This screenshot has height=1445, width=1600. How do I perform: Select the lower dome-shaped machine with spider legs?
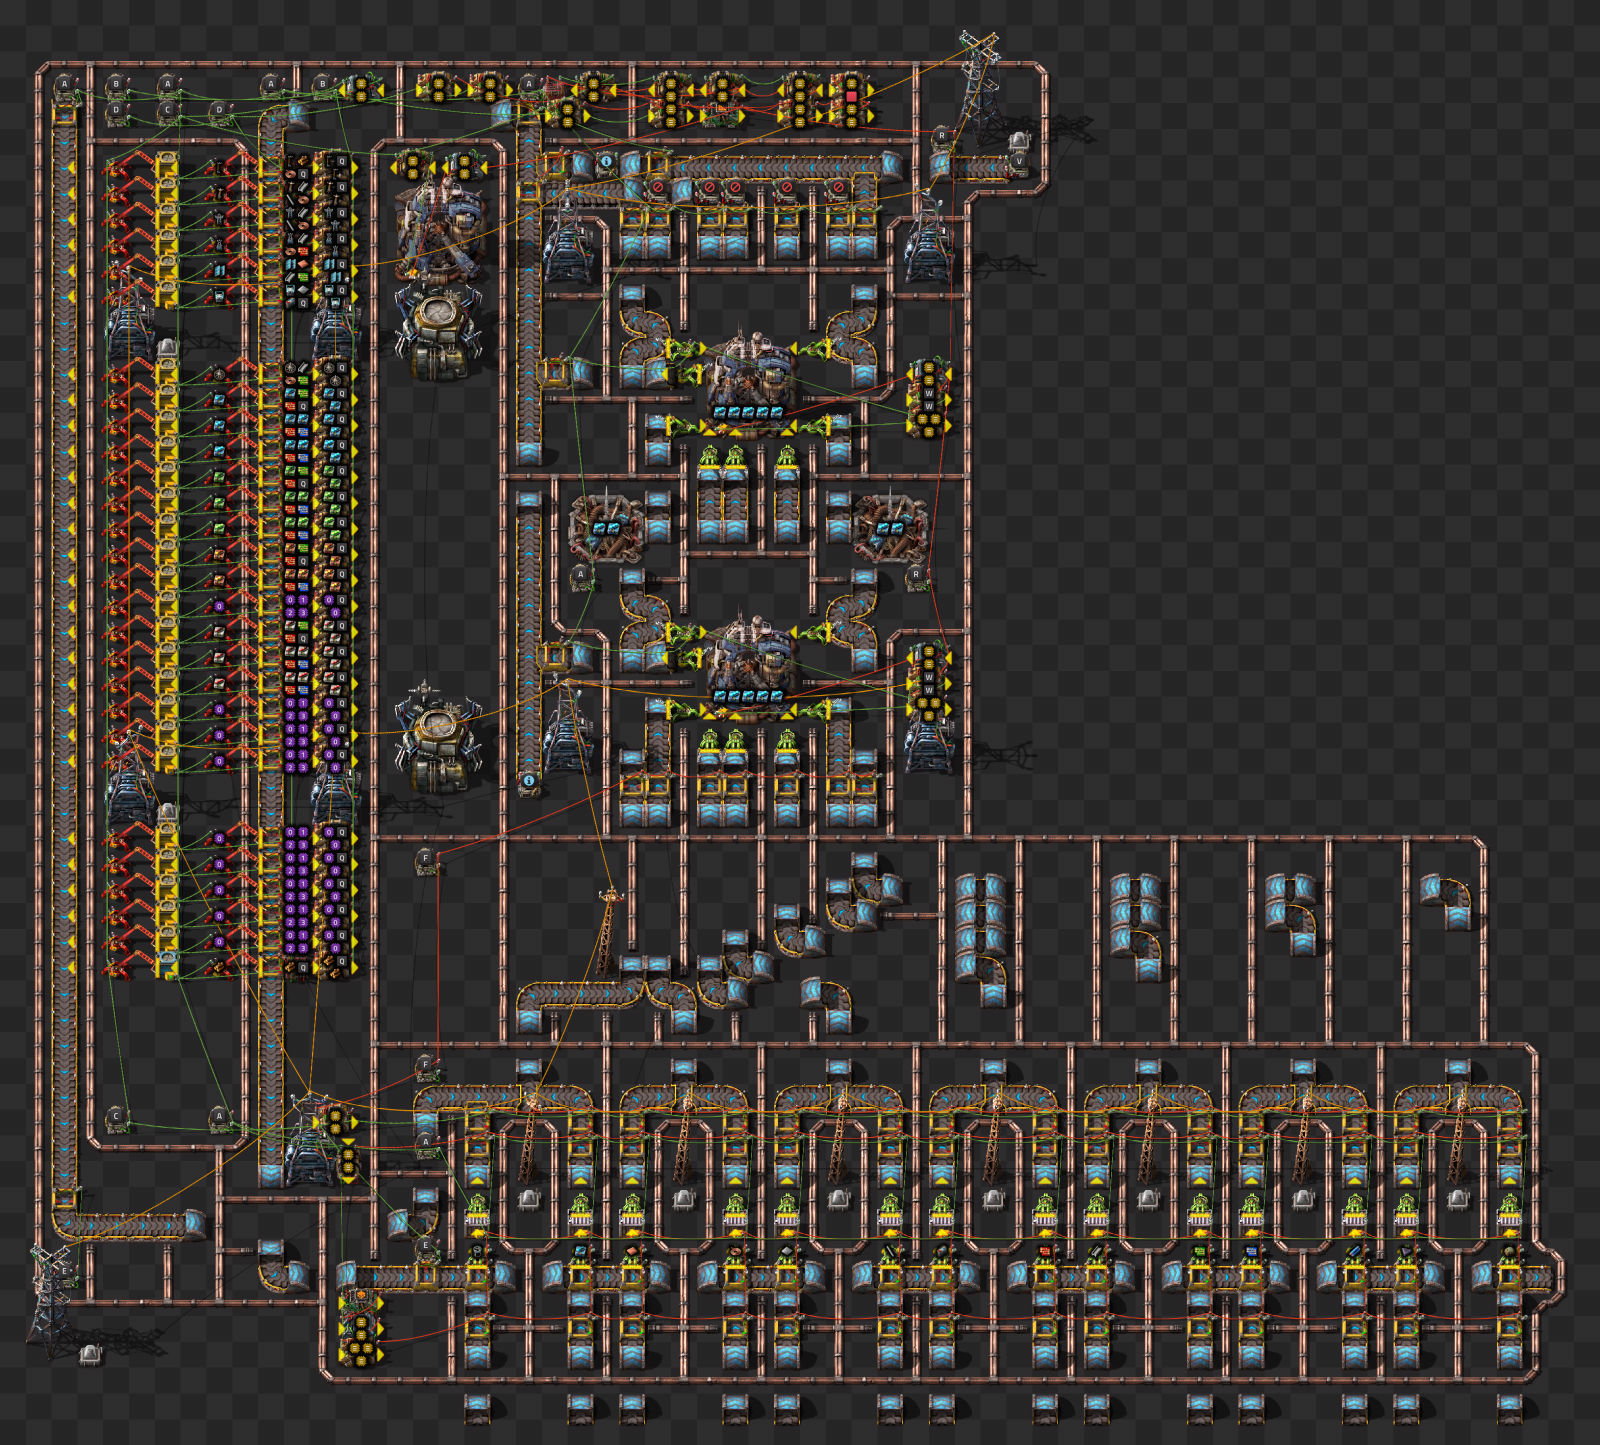click(436, 738)
